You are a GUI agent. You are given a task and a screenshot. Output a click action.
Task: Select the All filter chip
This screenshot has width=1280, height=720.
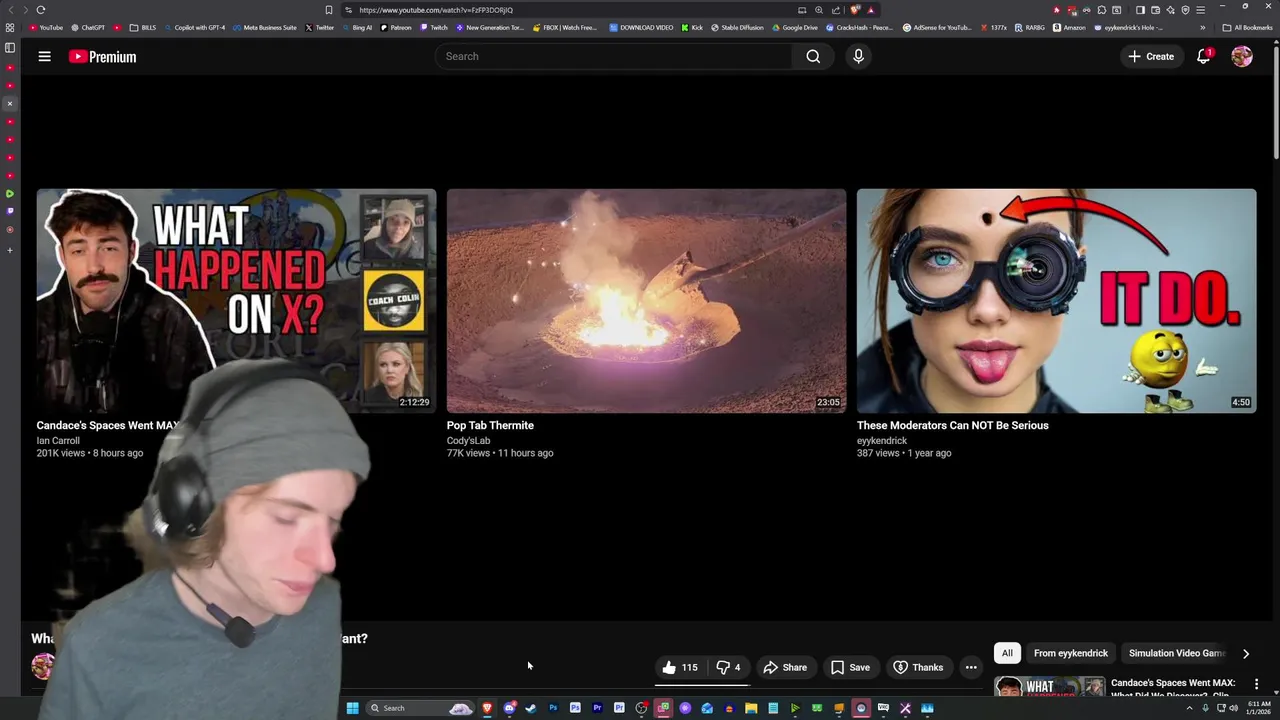[x=1007, y=653]
